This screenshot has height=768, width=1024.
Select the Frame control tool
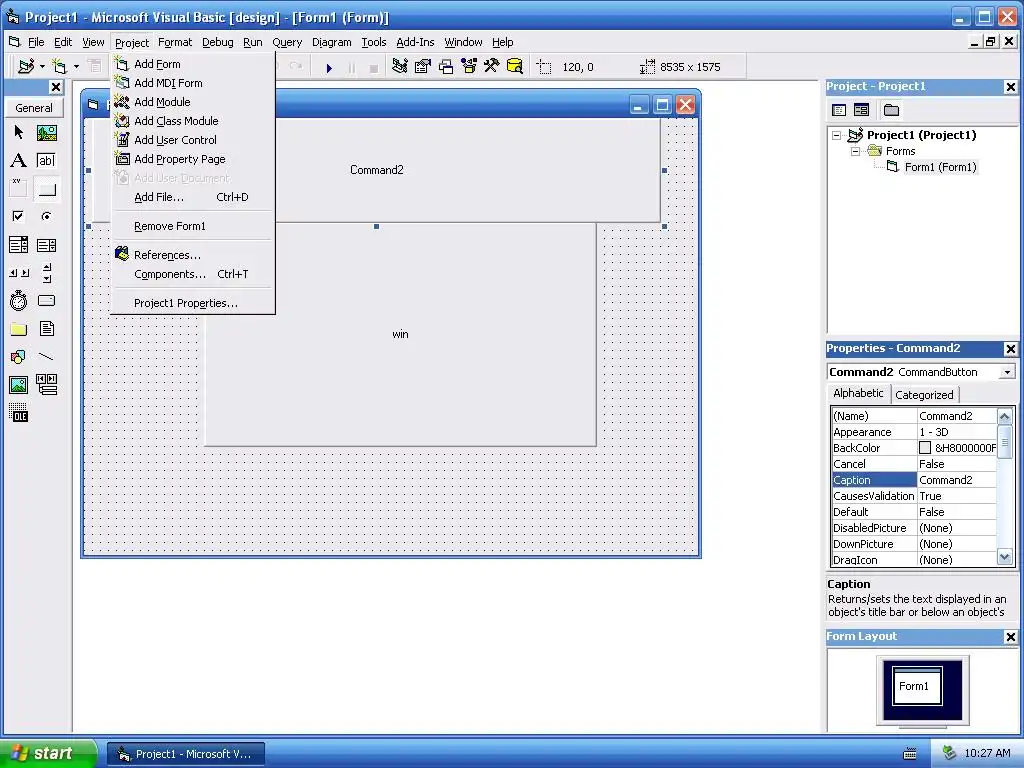18,189
